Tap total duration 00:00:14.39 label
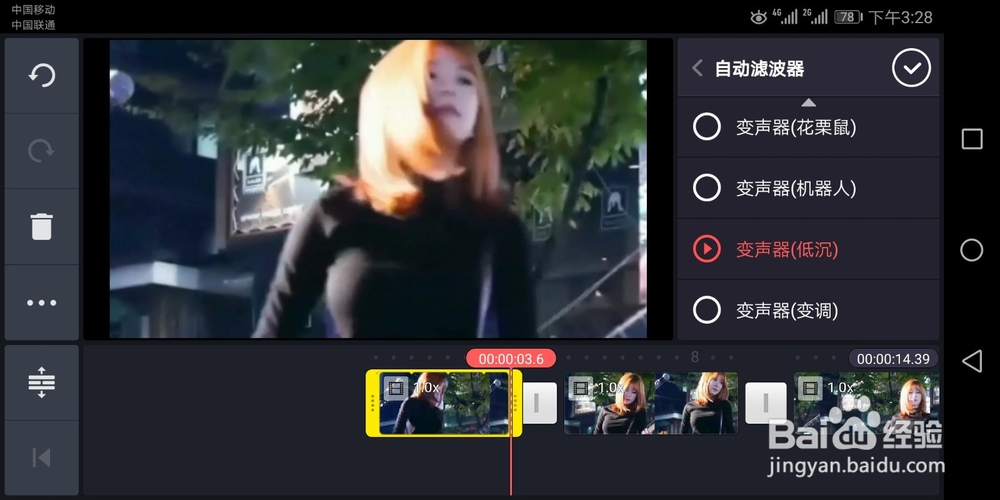1000x500 pixels. point(893,358)
